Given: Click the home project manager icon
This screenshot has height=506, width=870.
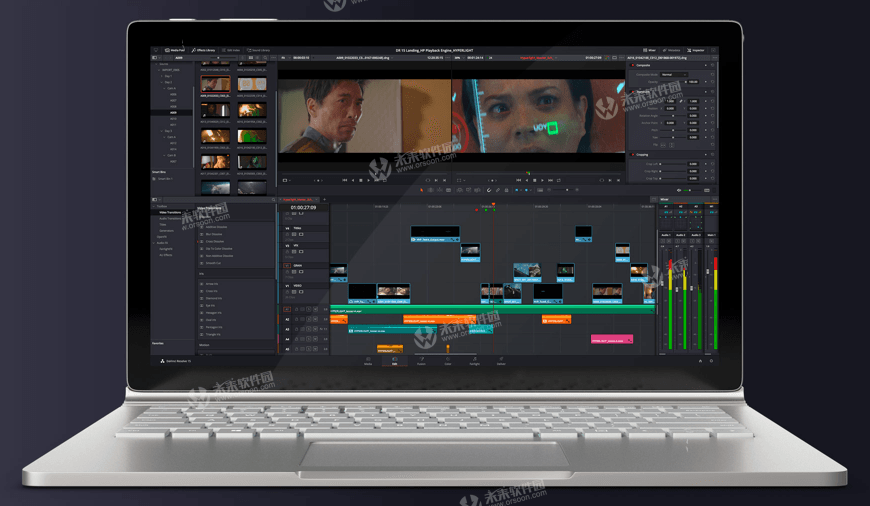Looking at the screenshot, I should pyautogui.click(x=700, y=361).
